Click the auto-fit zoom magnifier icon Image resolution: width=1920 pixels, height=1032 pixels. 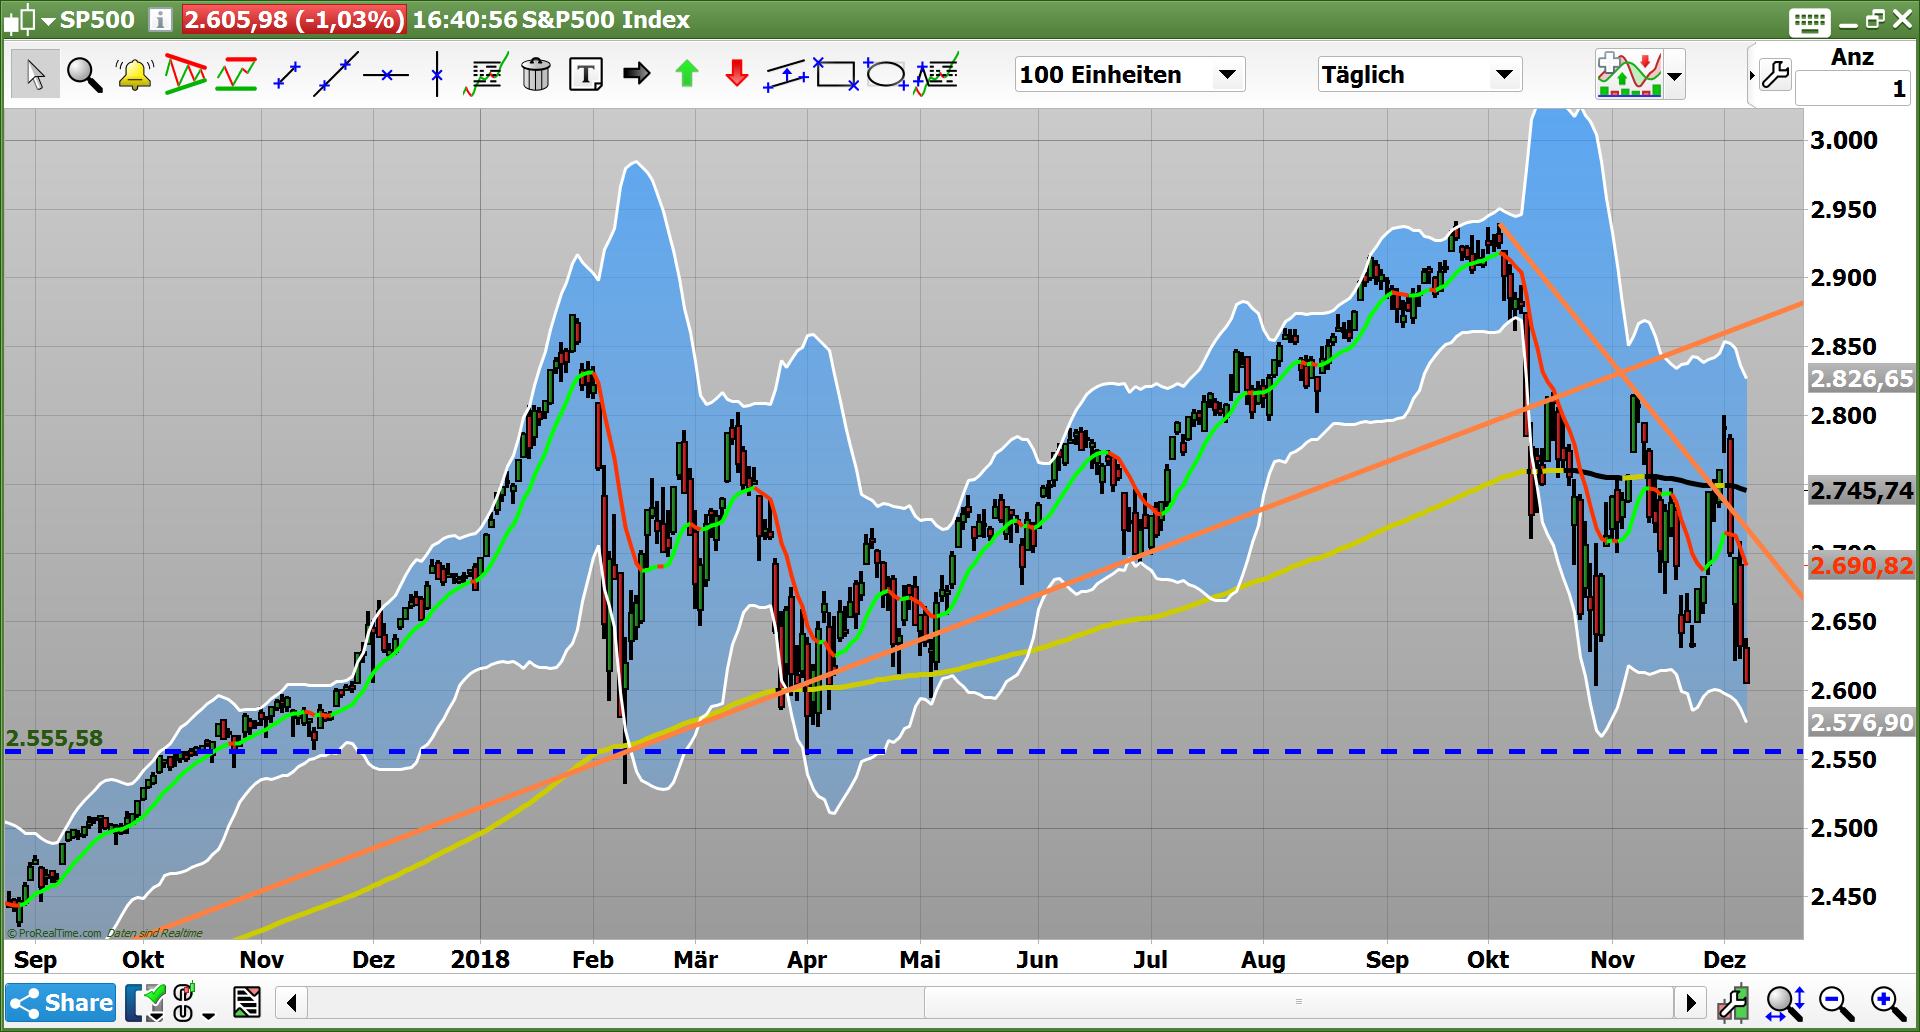point(1785,1002)
